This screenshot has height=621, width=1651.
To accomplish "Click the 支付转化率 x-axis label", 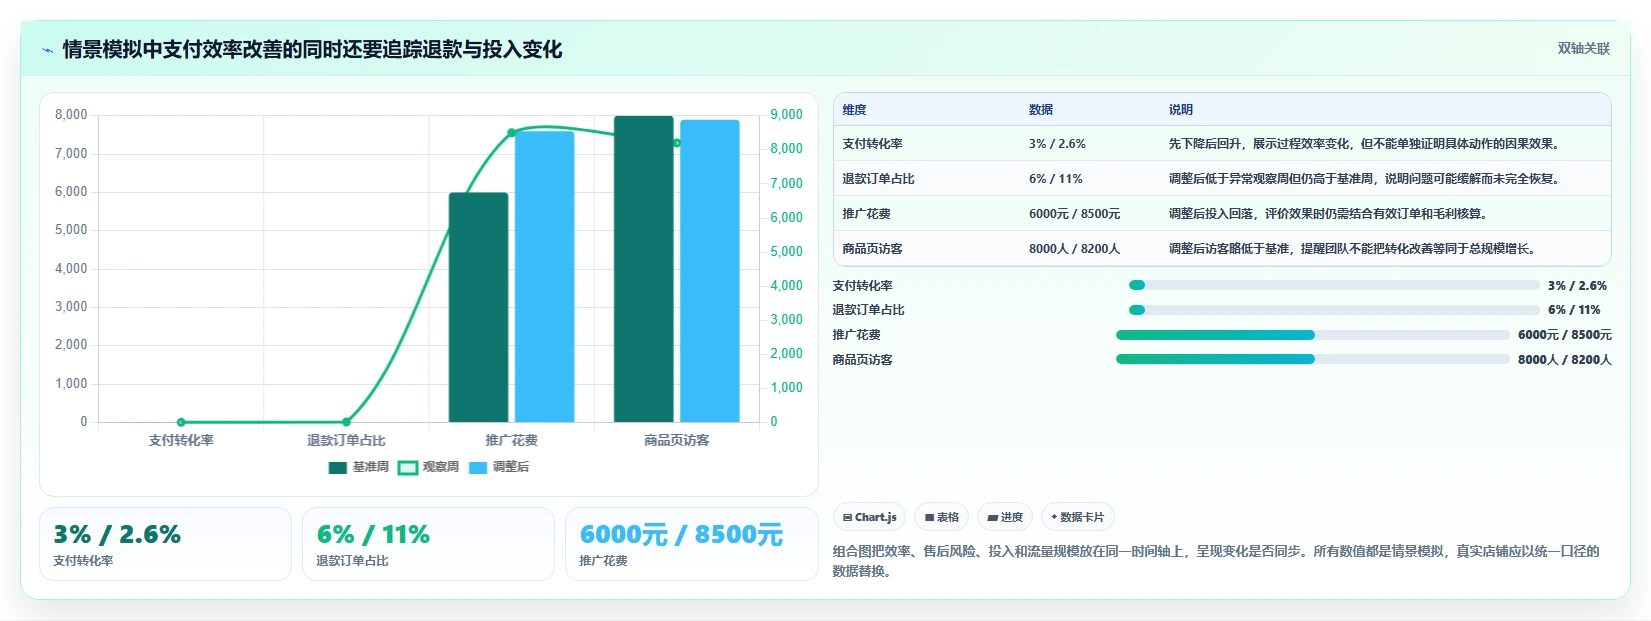I will (181, 440).
